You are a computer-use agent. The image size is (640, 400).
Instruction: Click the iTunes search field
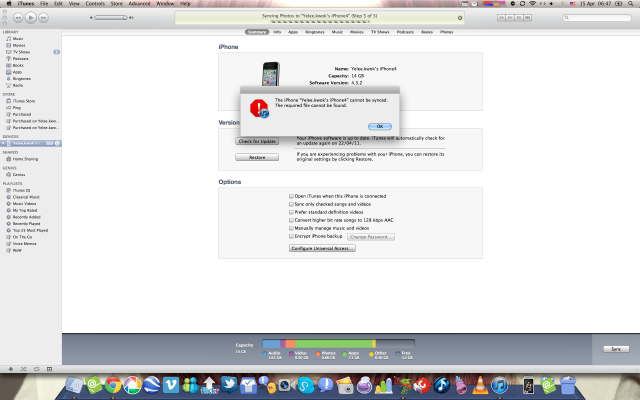pos(597,18)
